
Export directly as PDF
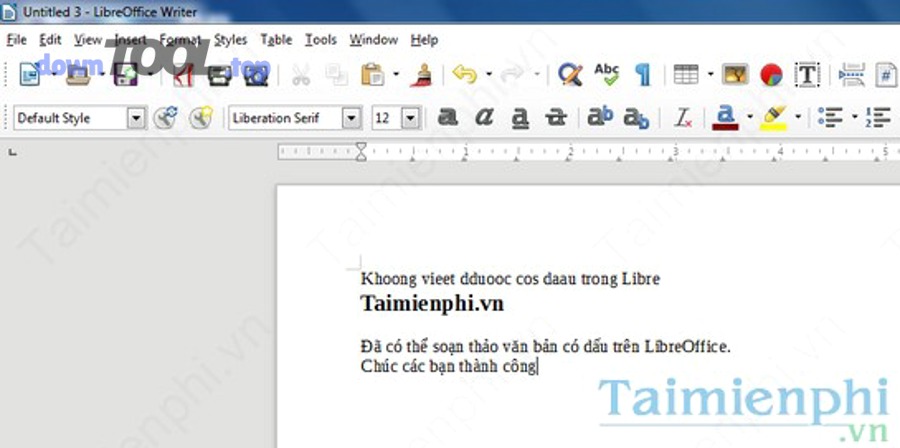pyautogui.click(x=183, y=74)
